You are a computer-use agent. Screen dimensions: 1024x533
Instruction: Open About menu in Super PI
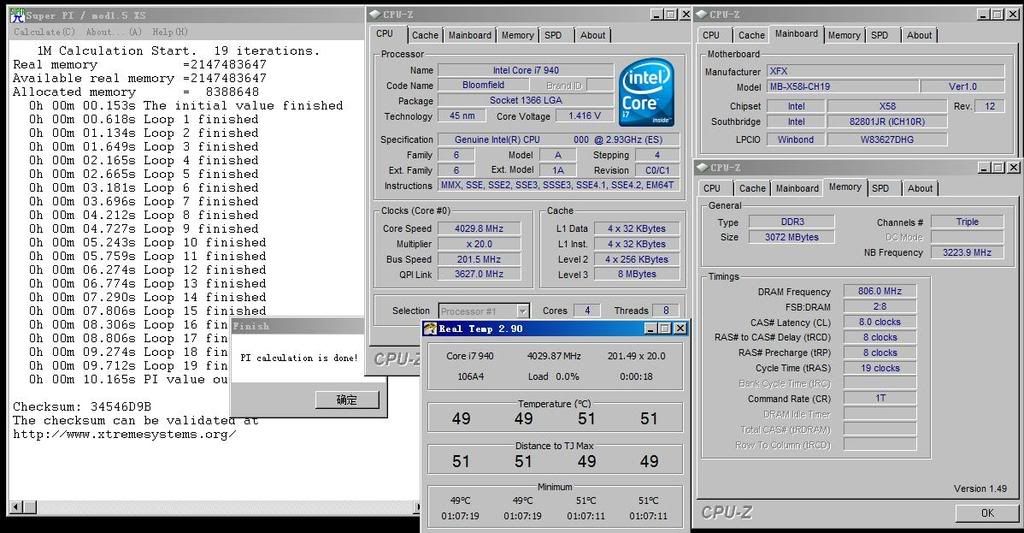(x=114, y=31)
